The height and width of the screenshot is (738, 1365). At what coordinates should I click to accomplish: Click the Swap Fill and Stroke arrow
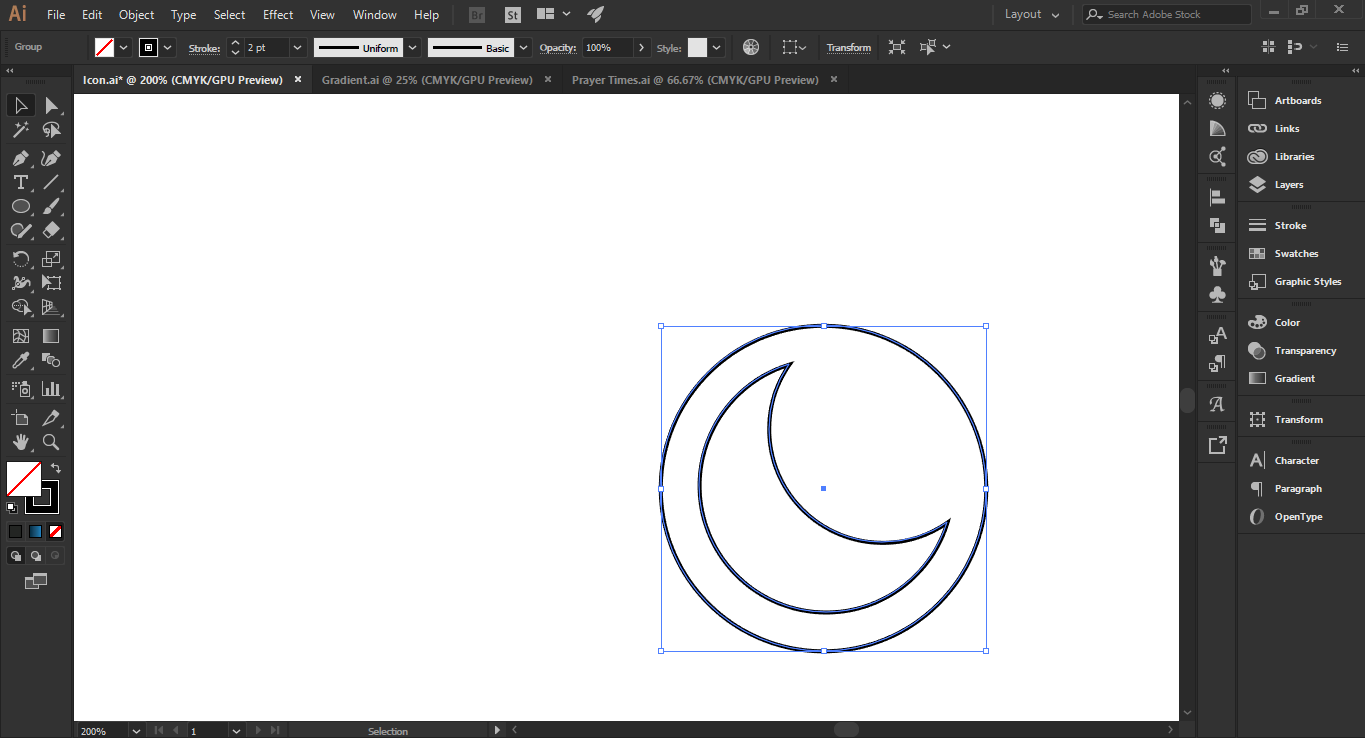pyautogui.click(x=56, y=467)
